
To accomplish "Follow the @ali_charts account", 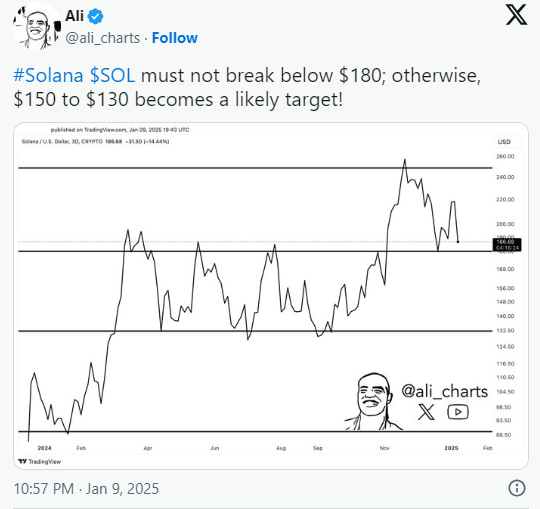I will click(x=175, y=38).
